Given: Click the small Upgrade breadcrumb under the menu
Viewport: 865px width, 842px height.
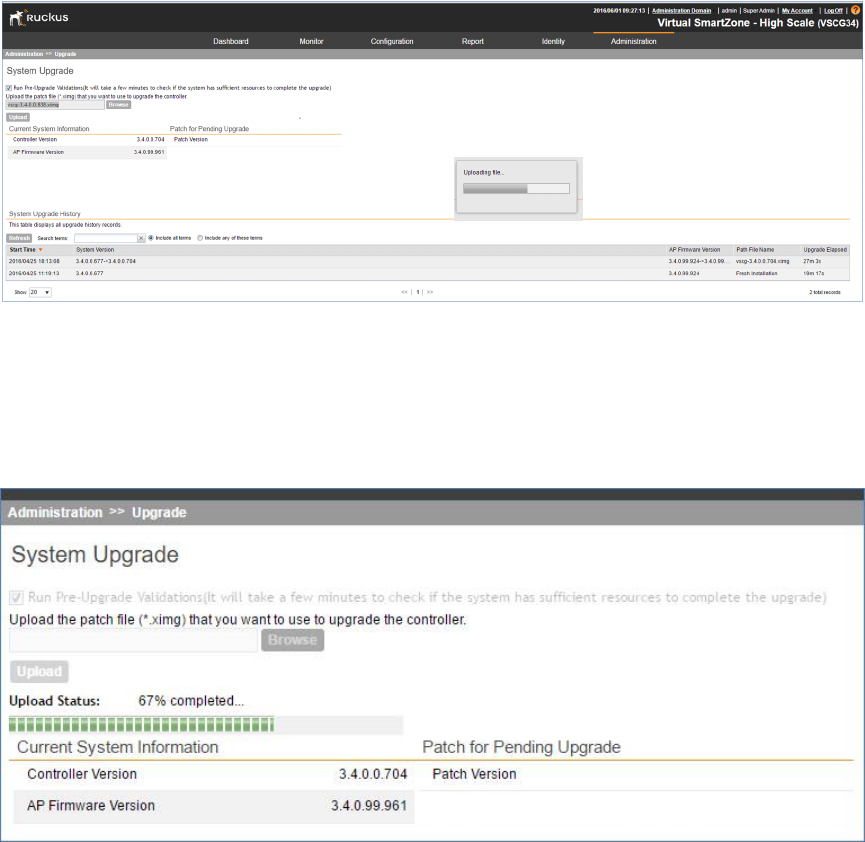Looking at the screenshot, I should pyautogui.click(x=65, y=54).
